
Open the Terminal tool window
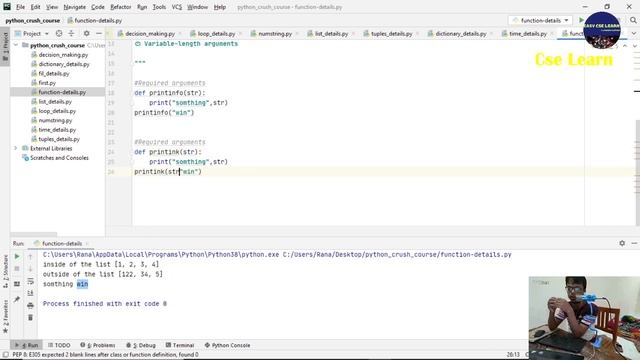pyautogui.click(x=180, y=345)
